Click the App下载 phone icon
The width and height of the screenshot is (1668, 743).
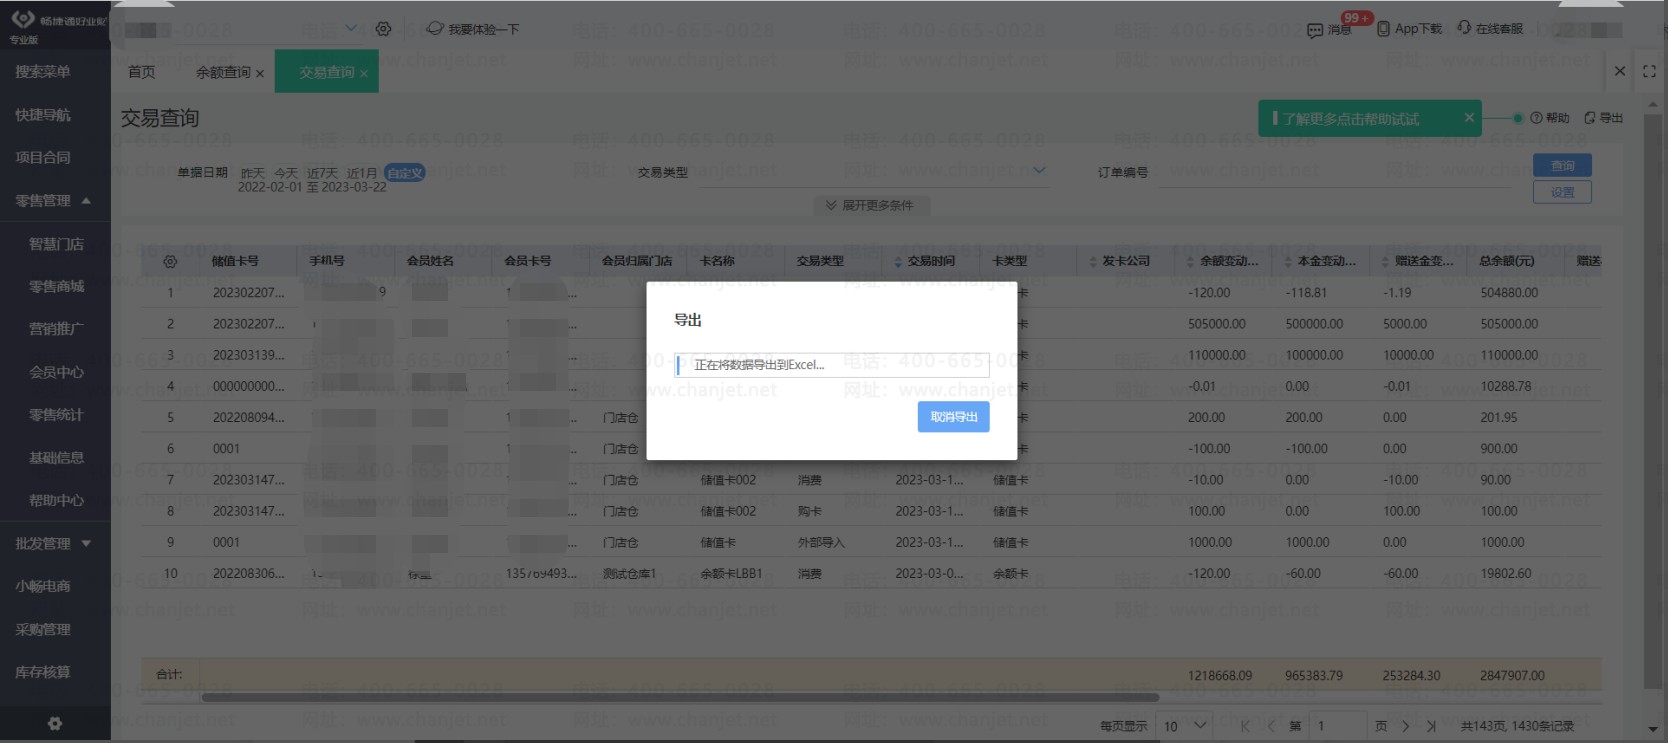[x=1384, y=29]
